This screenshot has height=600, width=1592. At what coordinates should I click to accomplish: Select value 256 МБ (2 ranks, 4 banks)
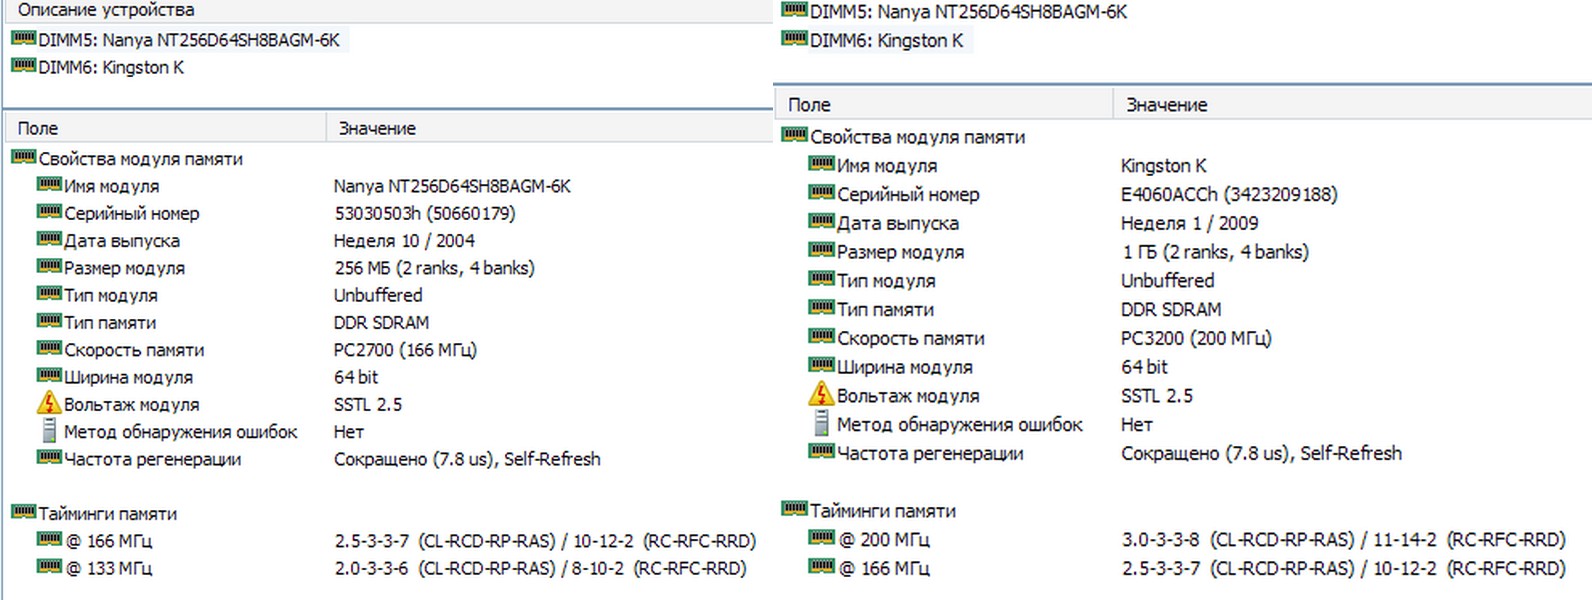(x=434, y=268)
